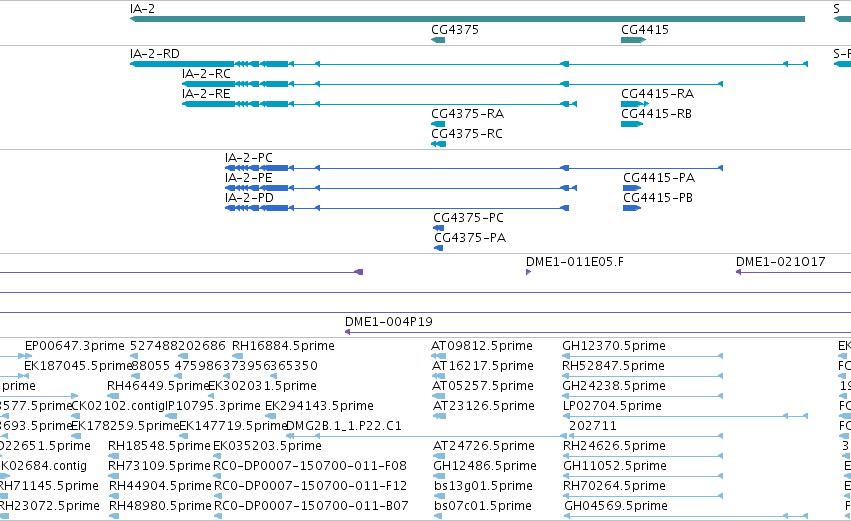Click the CG4415-RA transcript label

point(657,94)
